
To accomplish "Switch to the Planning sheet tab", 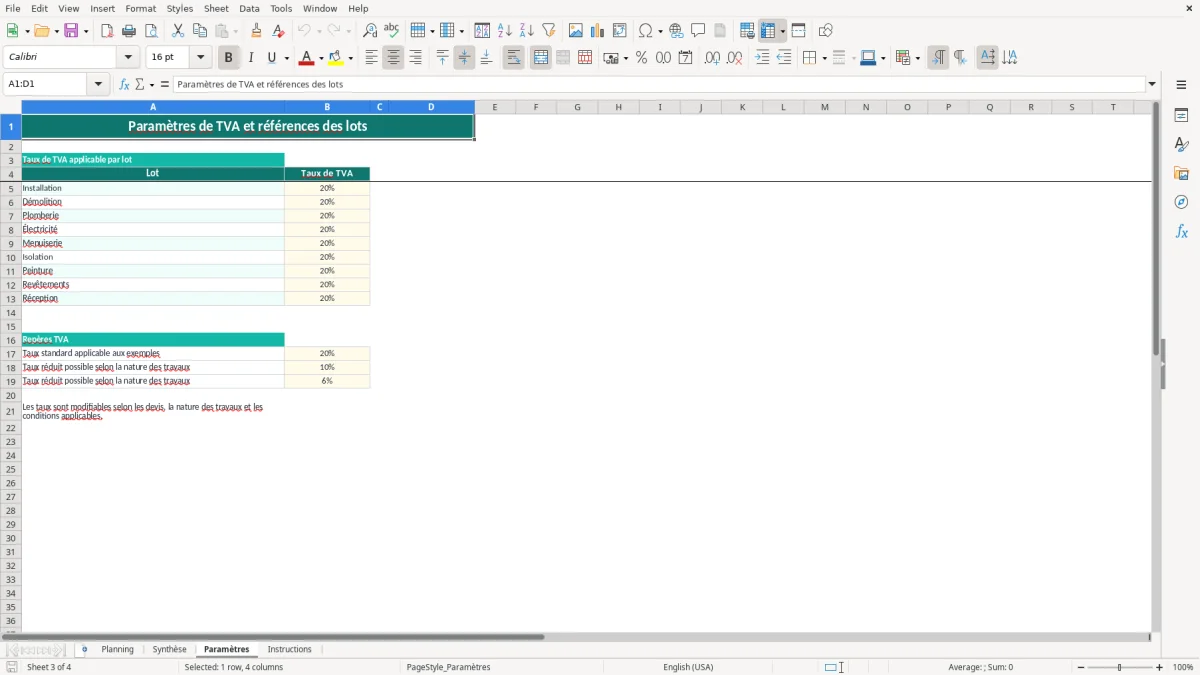I will [117, 649].
